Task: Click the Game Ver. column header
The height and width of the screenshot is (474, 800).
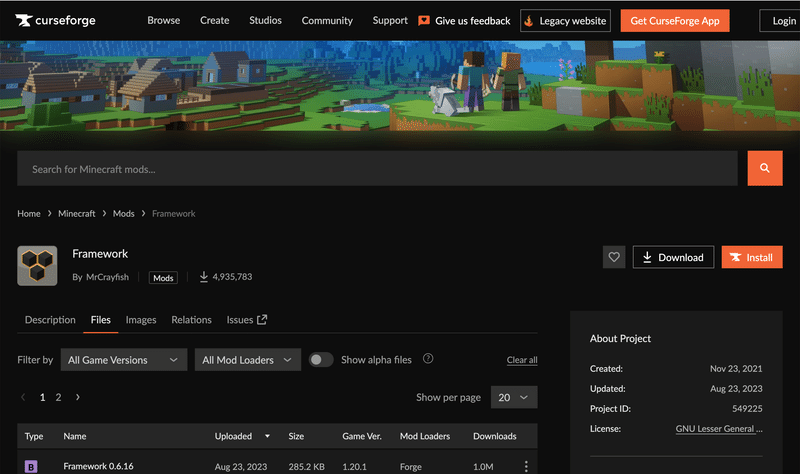Action: (362, 436)
